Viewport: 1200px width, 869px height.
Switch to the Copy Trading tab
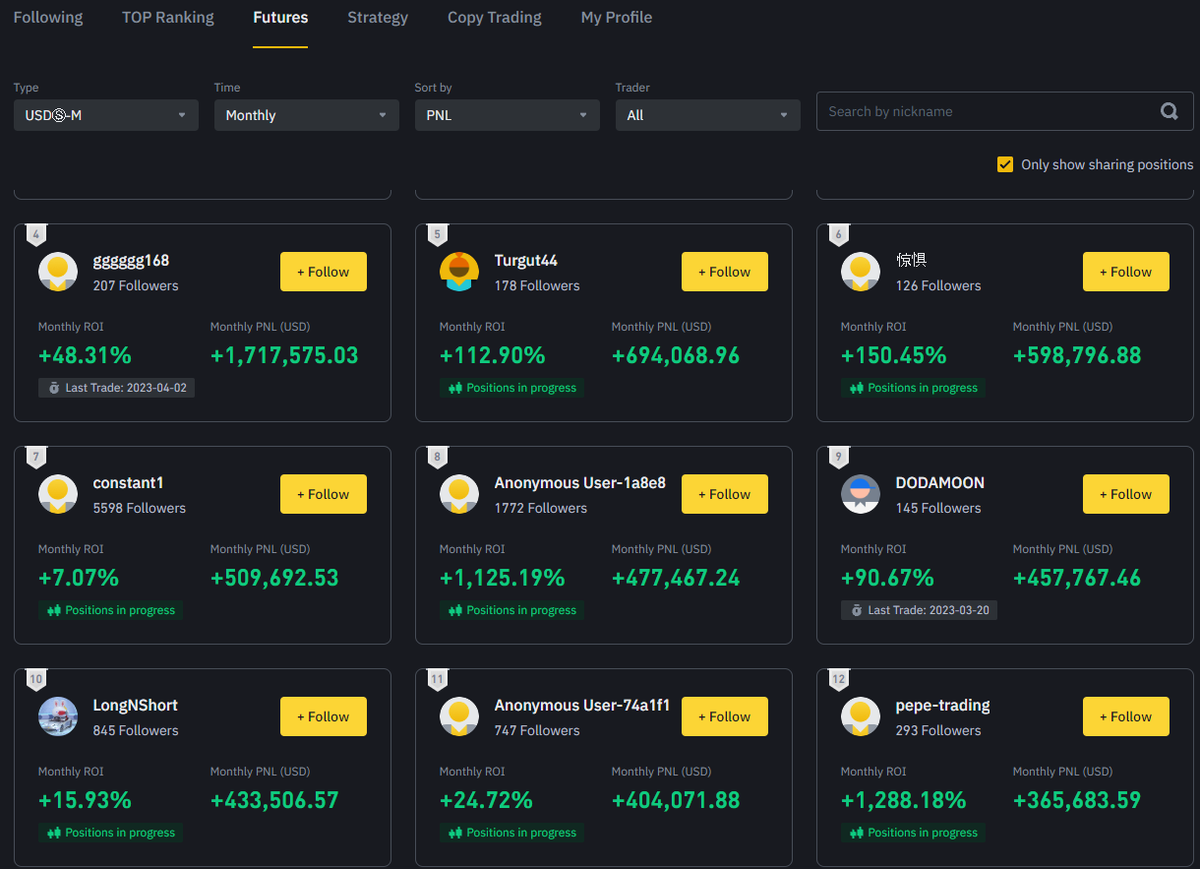click(494, 17)
